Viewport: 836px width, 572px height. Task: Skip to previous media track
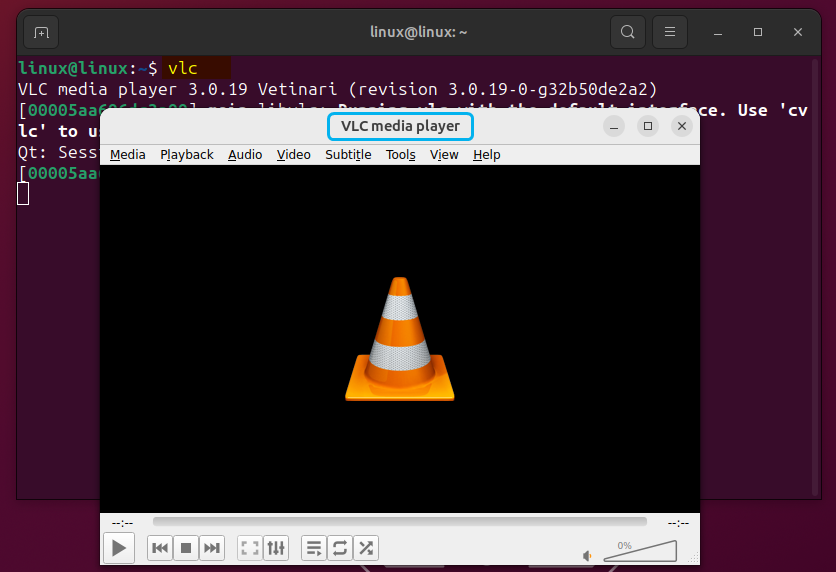click(x=160, y=547)
